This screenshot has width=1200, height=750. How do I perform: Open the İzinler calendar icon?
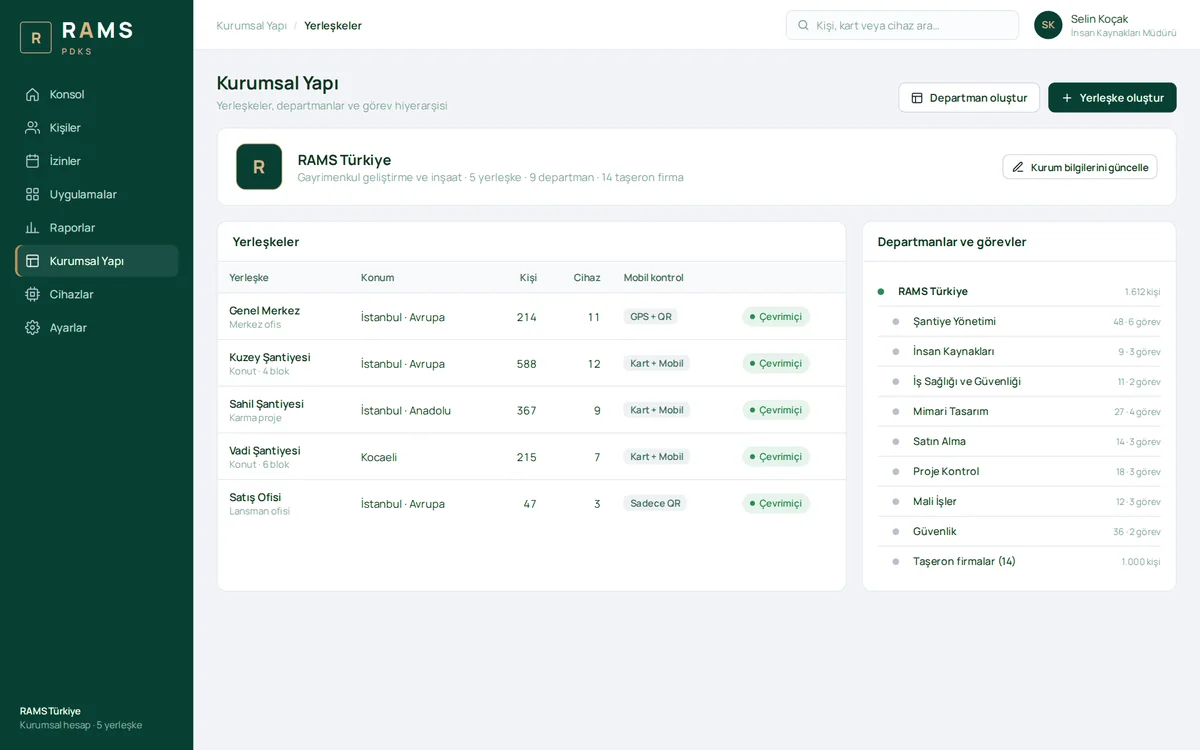[x=33, y=161]
